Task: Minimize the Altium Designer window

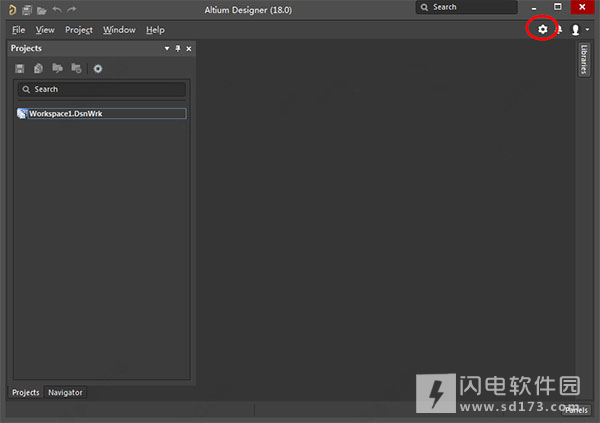Action: pyautogui.click(x=534, y=8)
